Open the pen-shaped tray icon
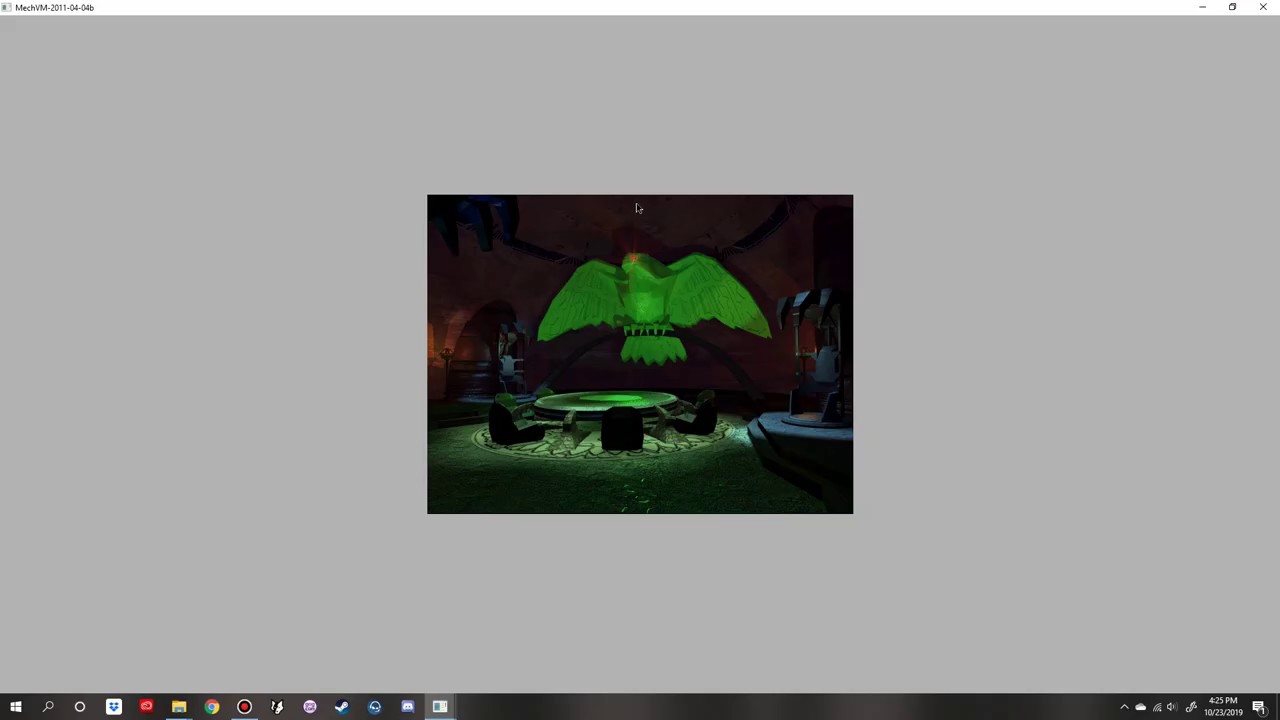Screen dimensions: 1280x720 1191,707
